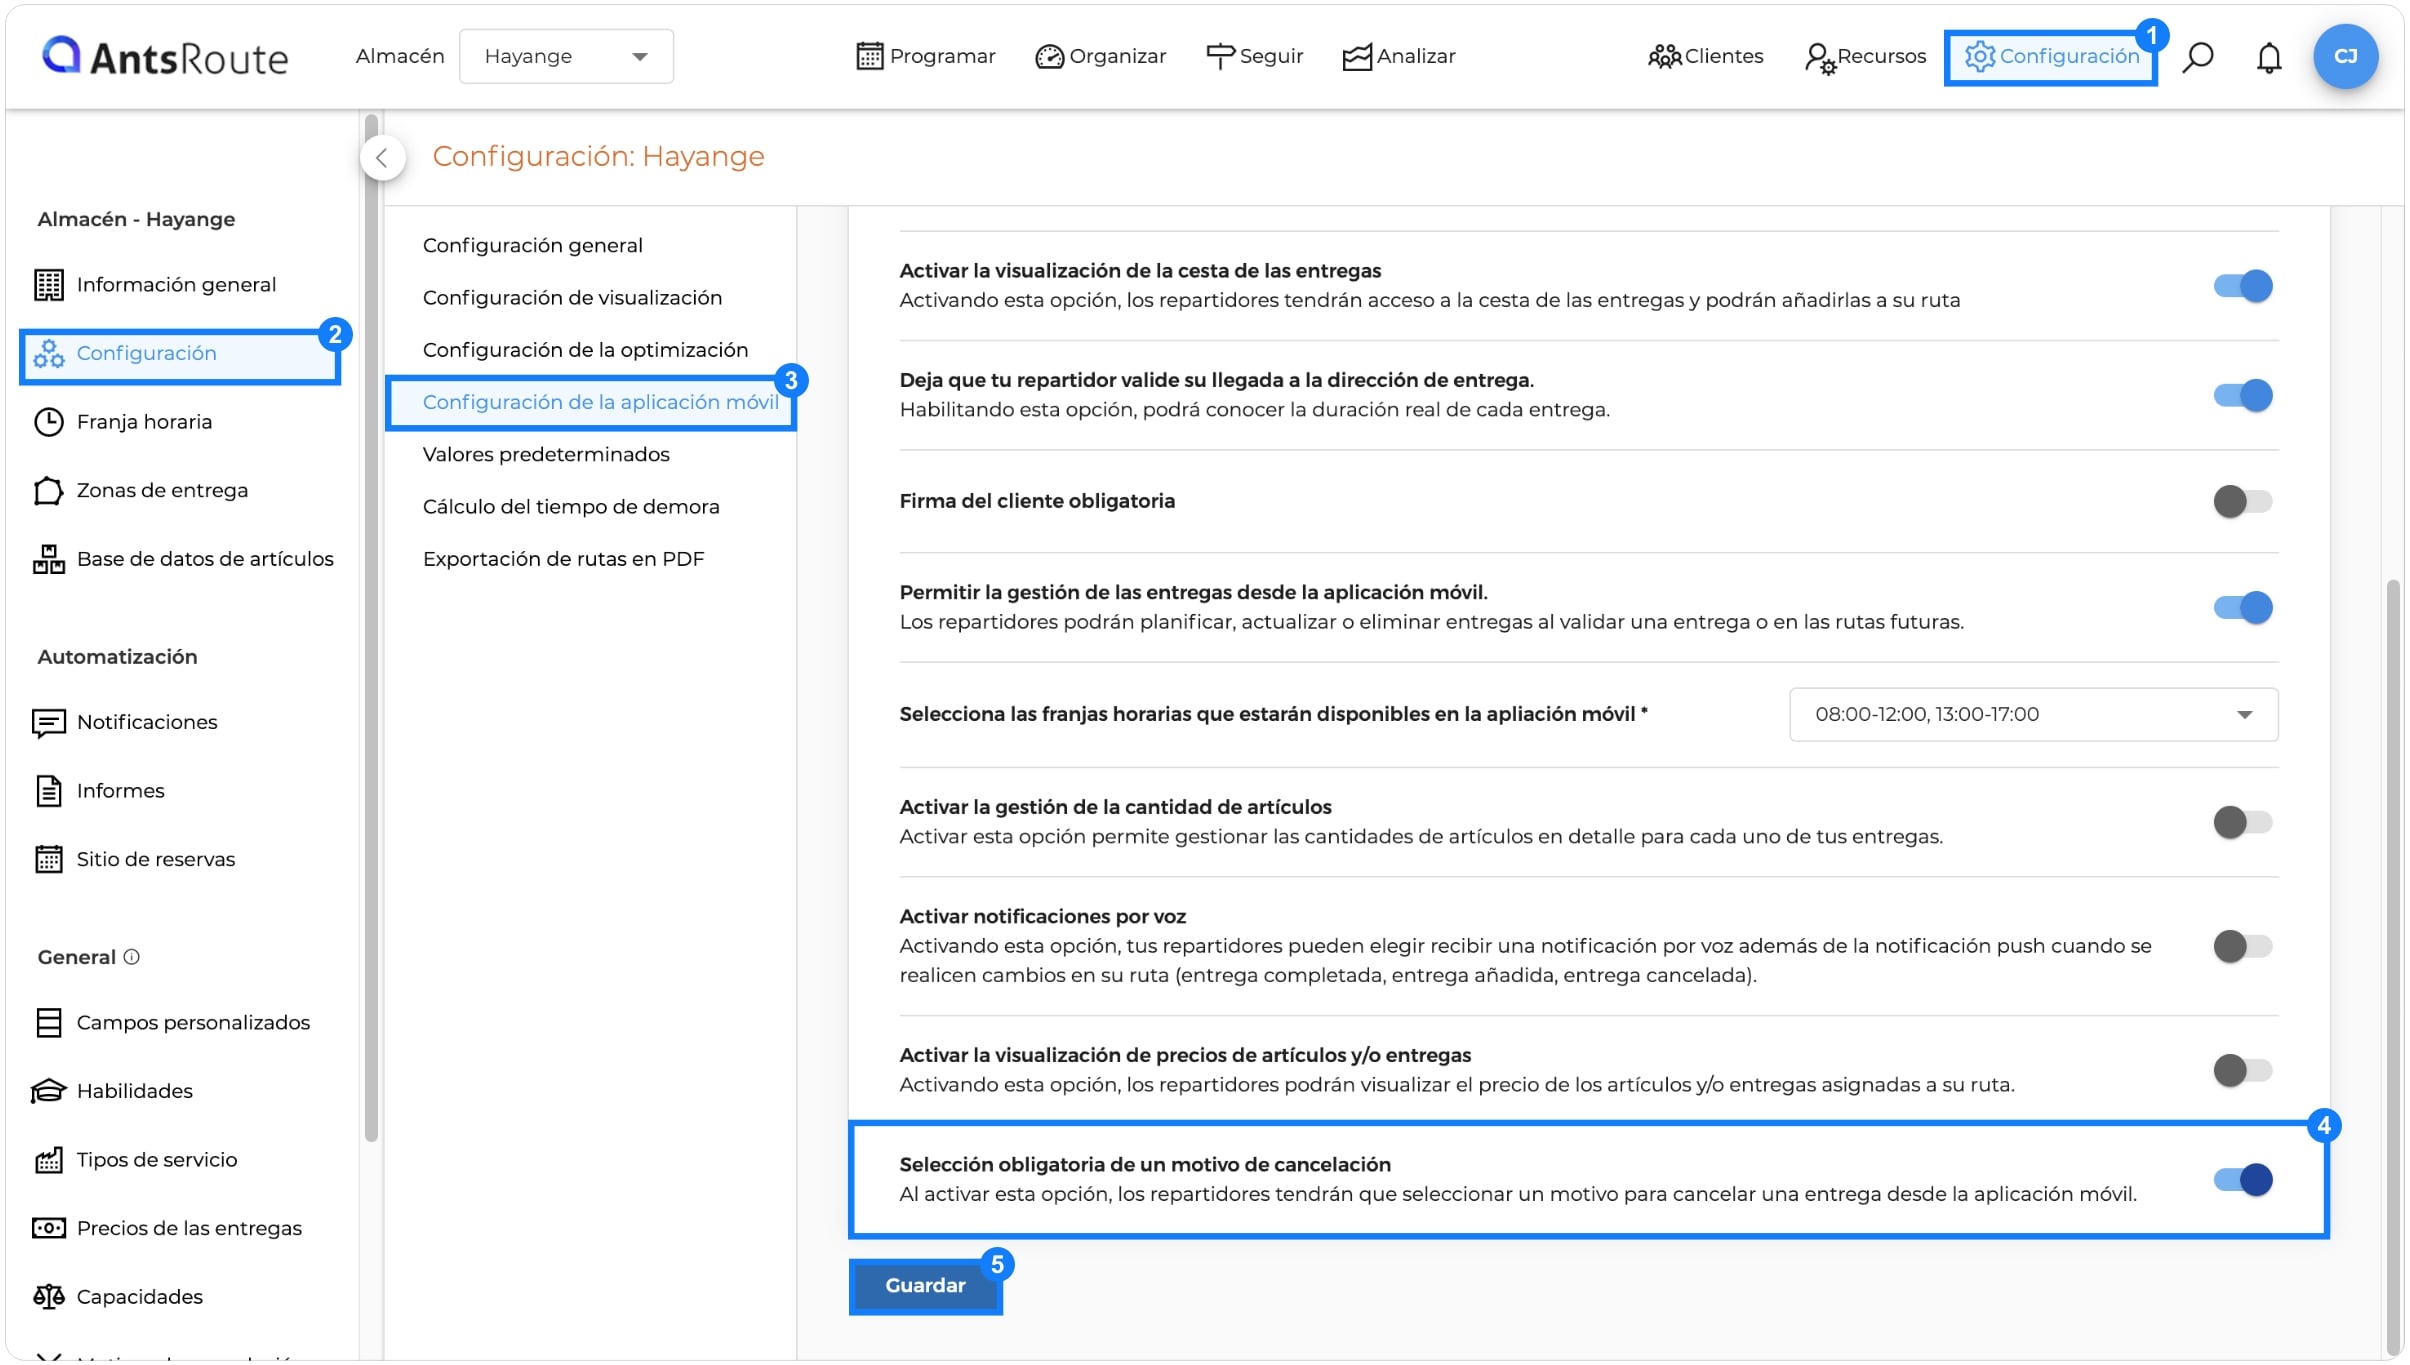
Task: Click the Recursos person-gear icon
Action: point(1820,58)
